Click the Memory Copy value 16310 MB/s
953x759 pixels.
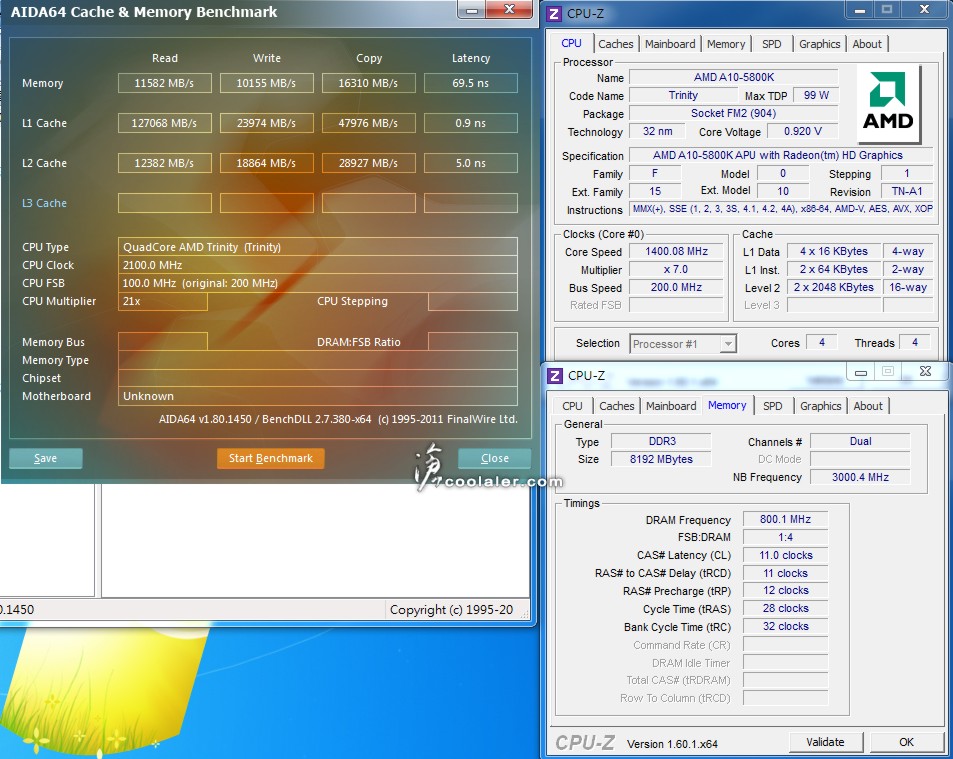click(x=369, y=83)
